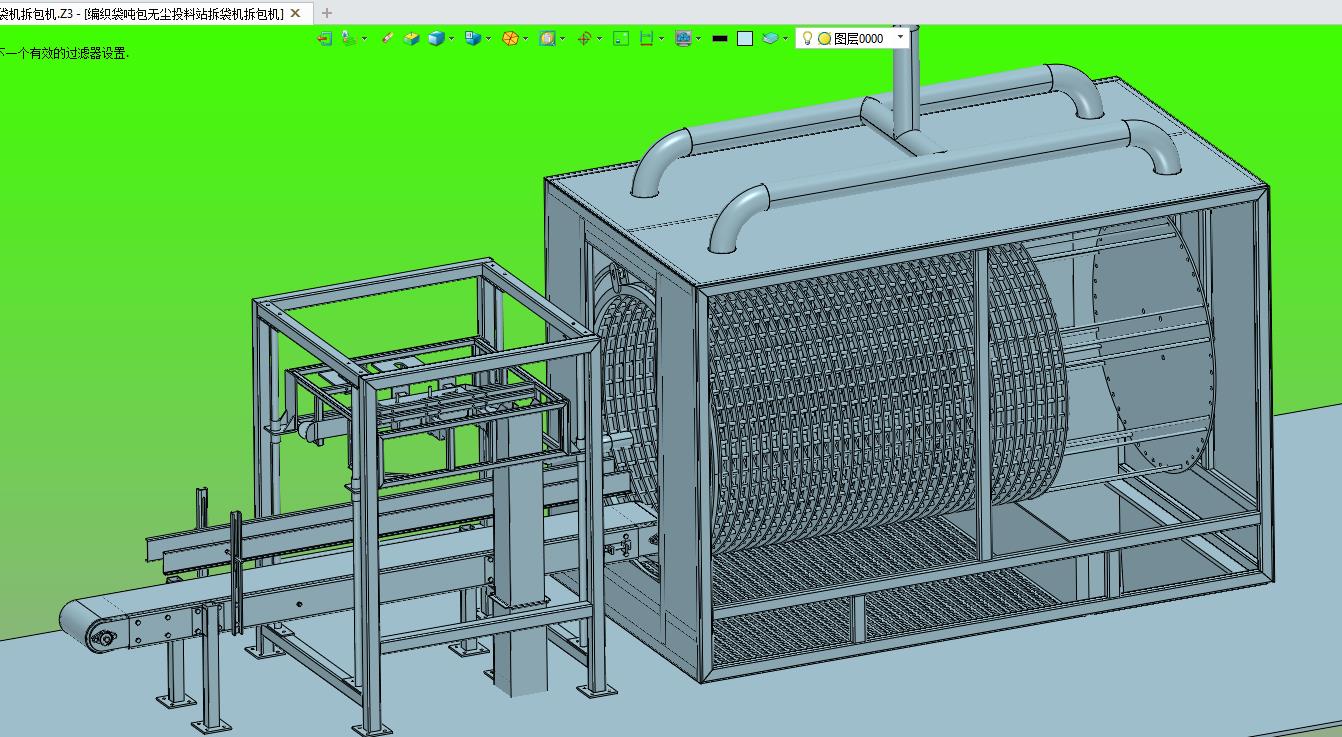Click the monitor display settings icon
The image size is (1342, 737).
[x=683, y=38]
